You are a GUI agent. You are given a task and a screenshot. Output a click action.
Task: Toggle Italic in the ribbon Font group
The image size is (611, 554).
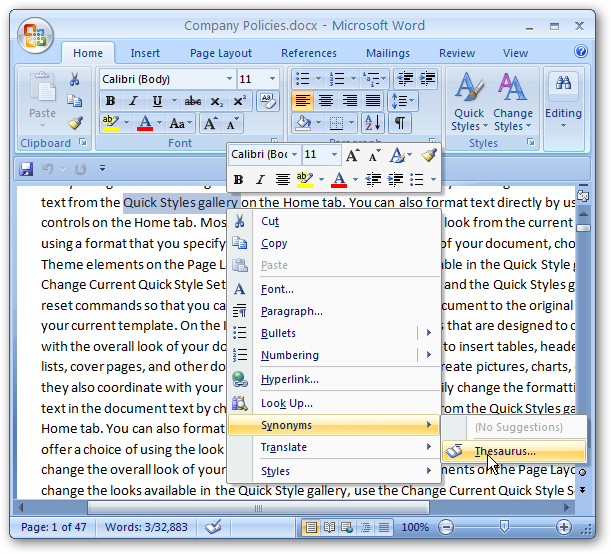[x=134, y=101]
